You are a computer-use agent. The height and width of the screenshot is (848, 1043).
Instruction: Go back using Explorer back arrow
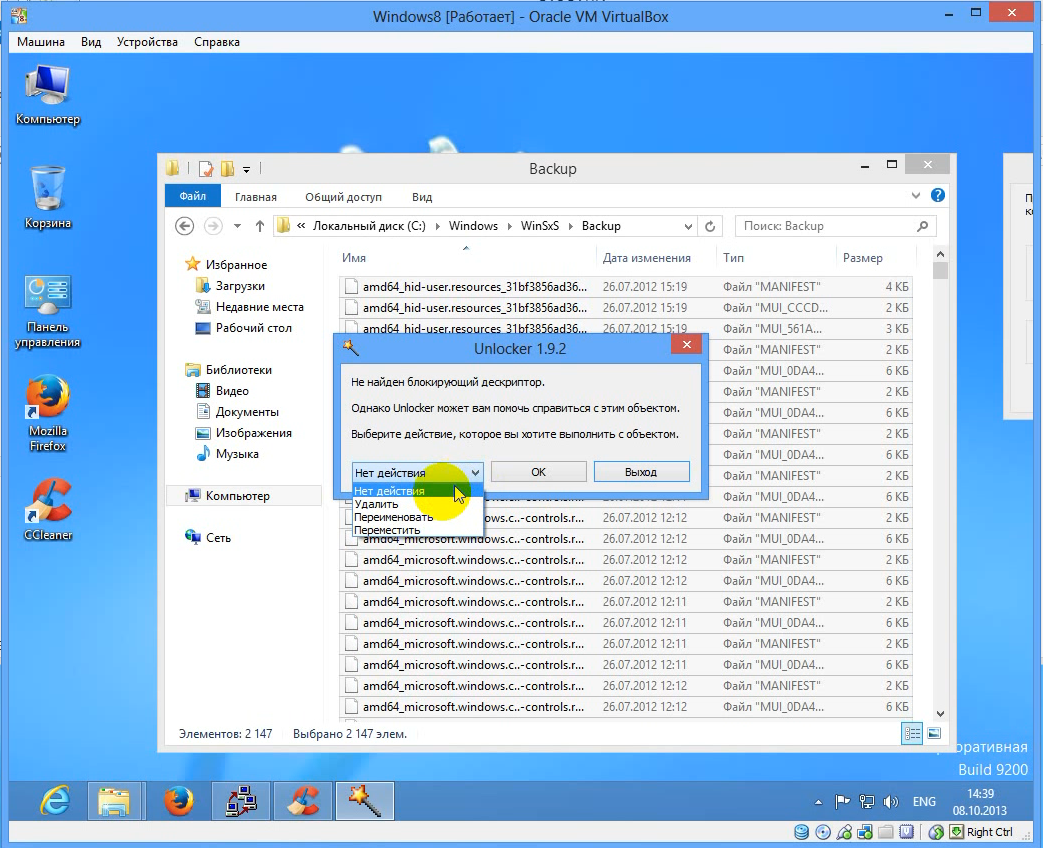coord(184,226)
